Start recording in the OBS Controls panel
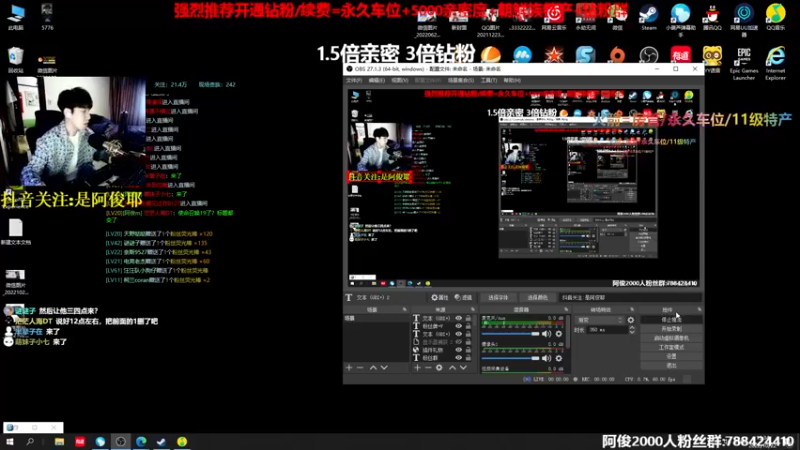 (671, 329)
